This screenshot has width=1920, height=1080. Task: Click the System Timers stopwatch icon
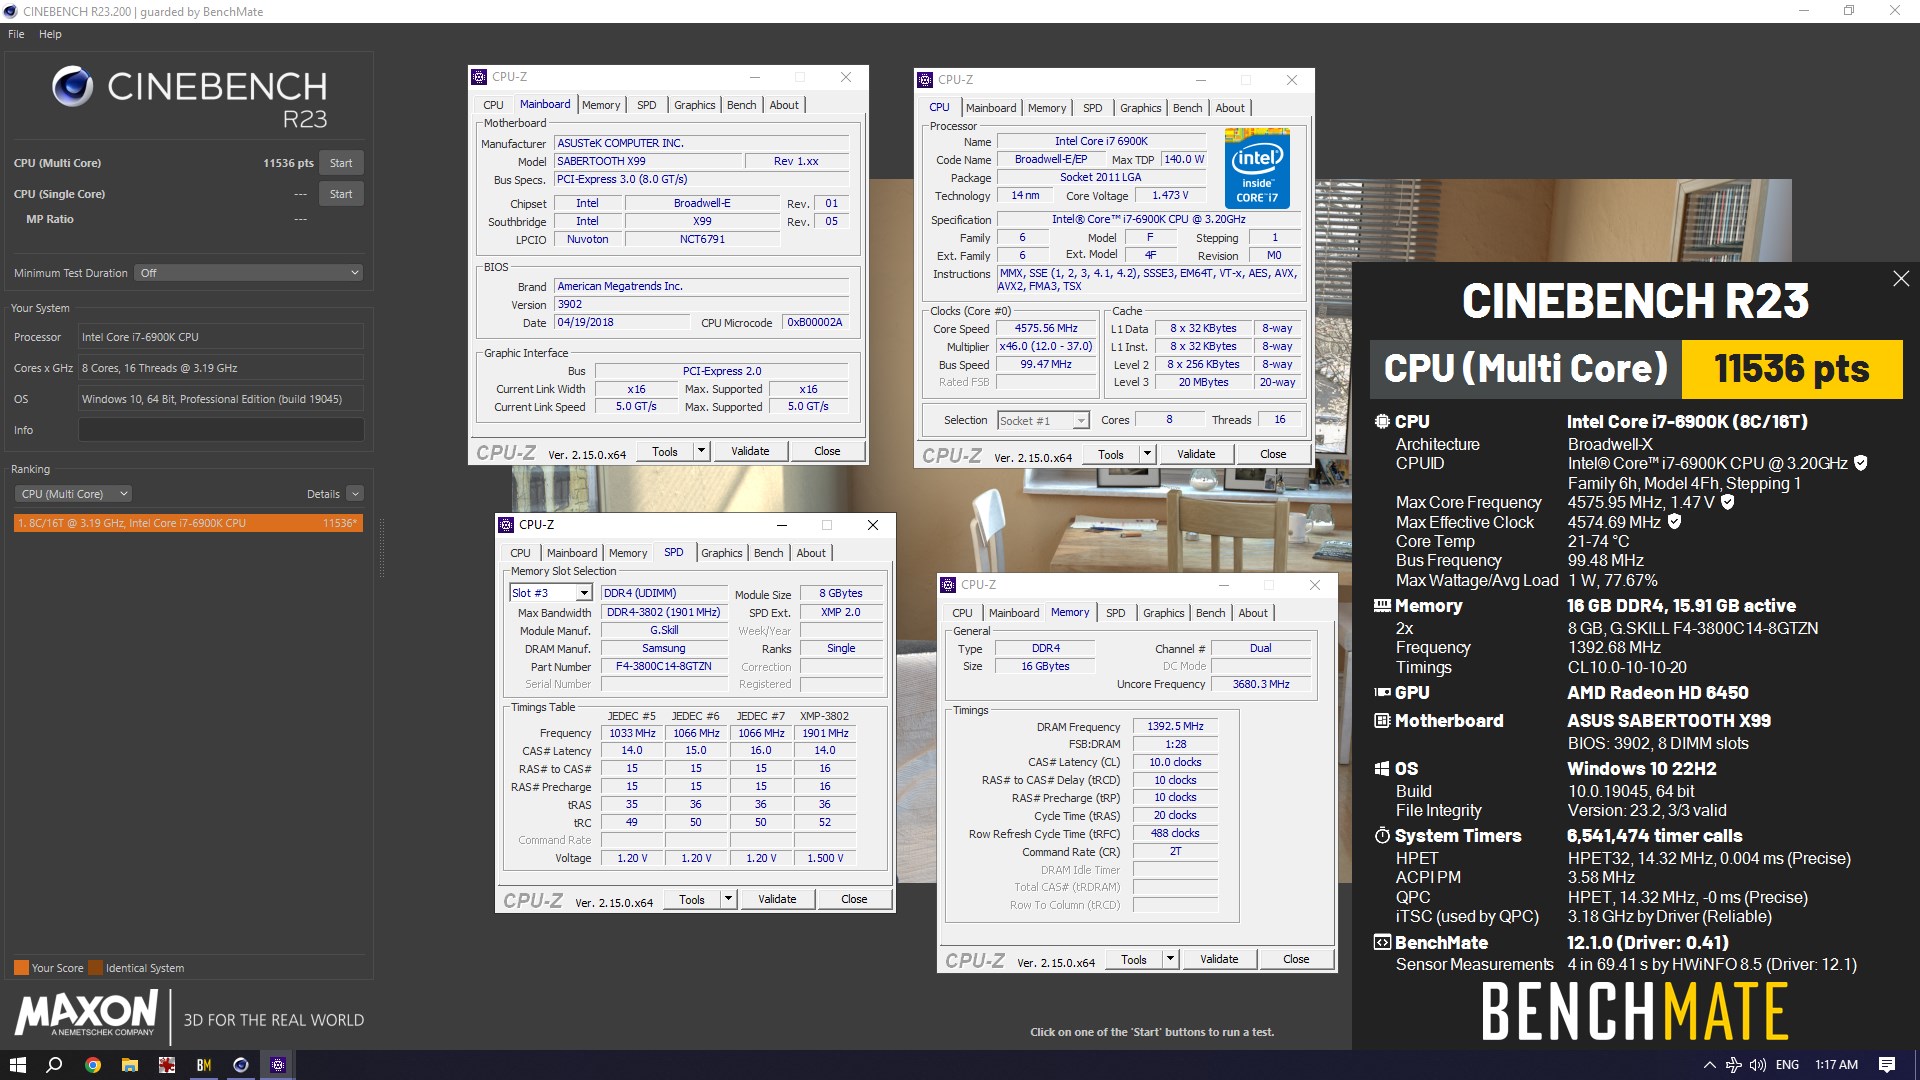pyautogui.click(x=1382, y=835)
